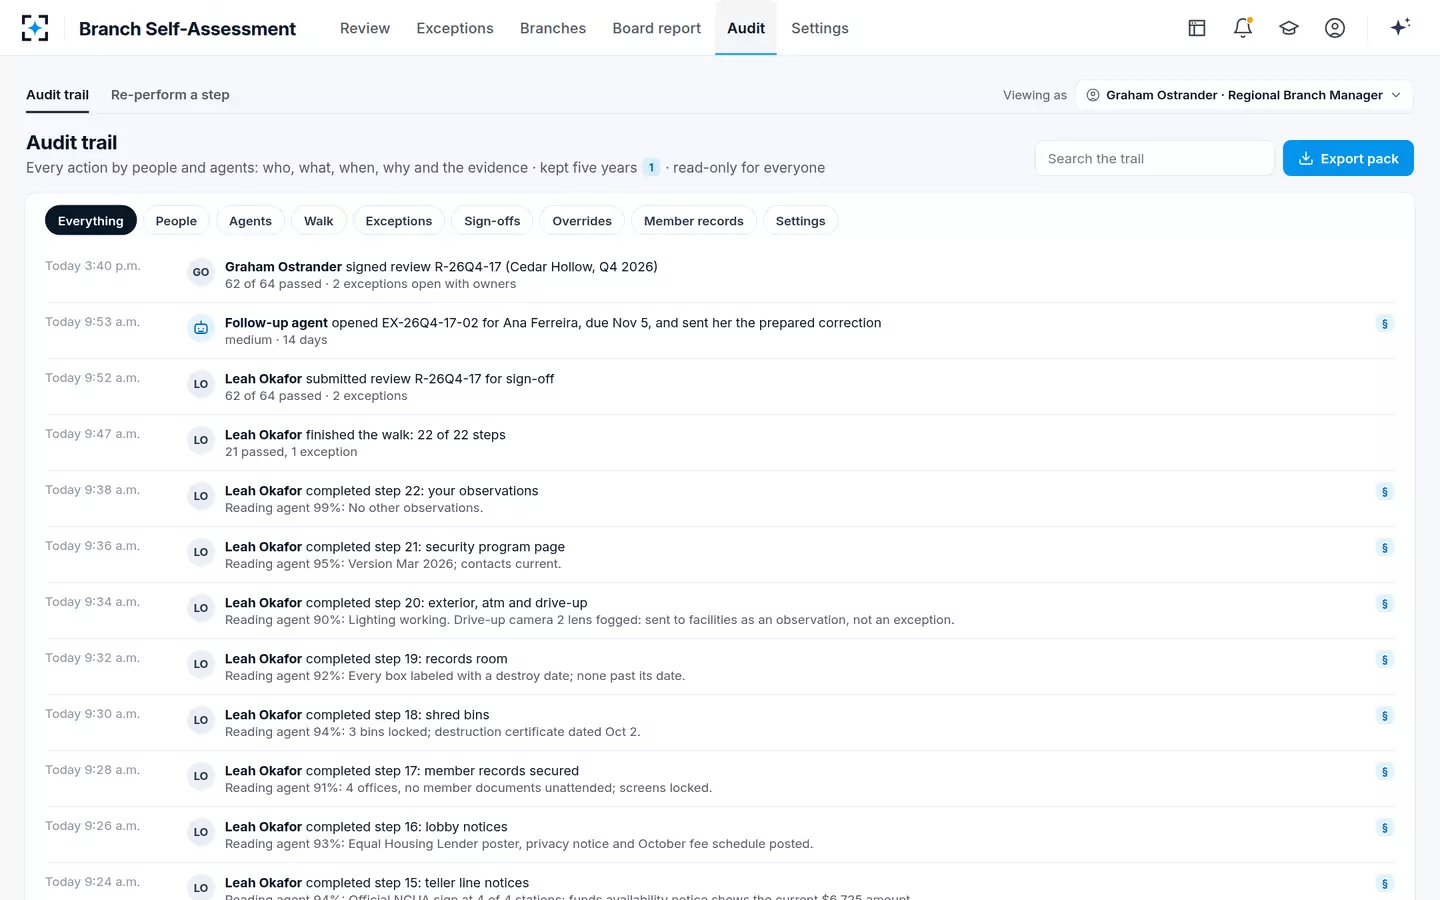Filter the trail by Overrides
The height and width of the screenshot is (900, 1440).
(x=582, y=221)
